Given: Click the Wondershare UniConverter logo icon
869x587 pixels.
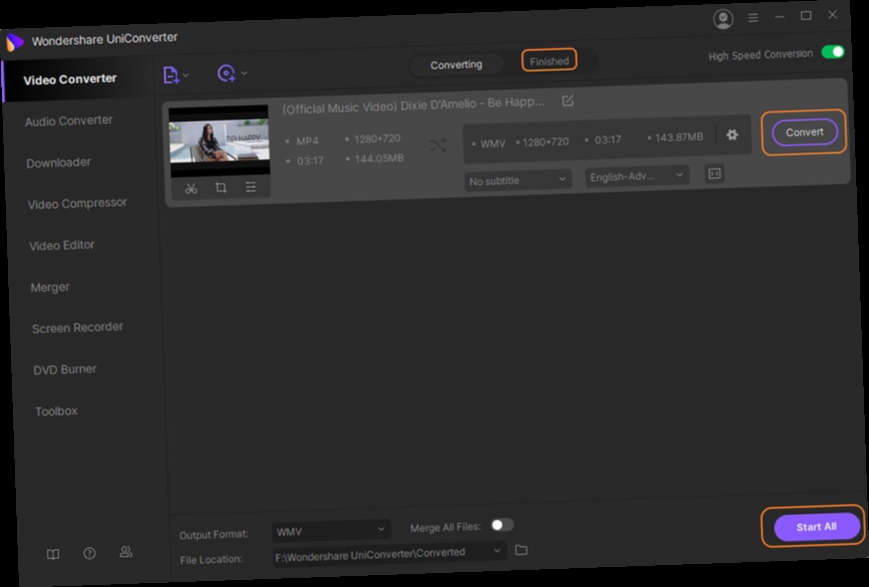Looking at the screenshot, I should pos(14,42).
